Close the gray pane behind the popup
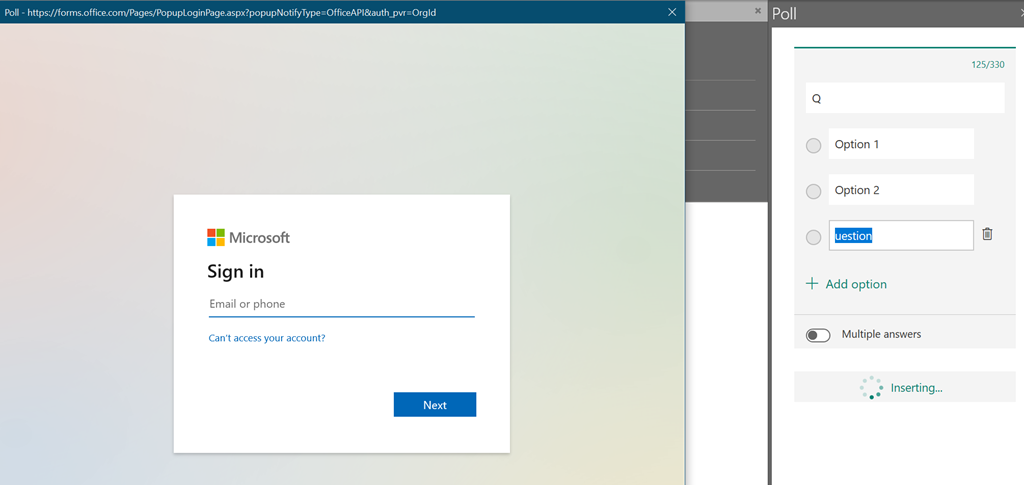1024x485 pixels. coord(758,11)
